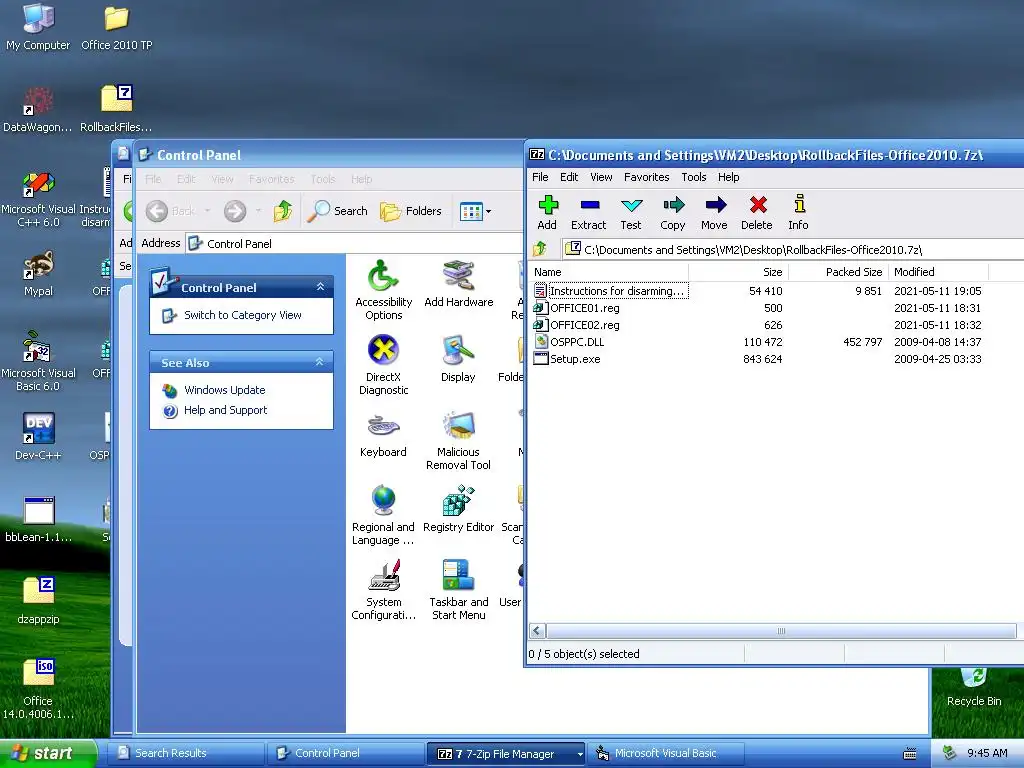This screenshot has width=1024, height=768.
Task: Select the dzappzip desktop icon
Action: click(38, 601)
